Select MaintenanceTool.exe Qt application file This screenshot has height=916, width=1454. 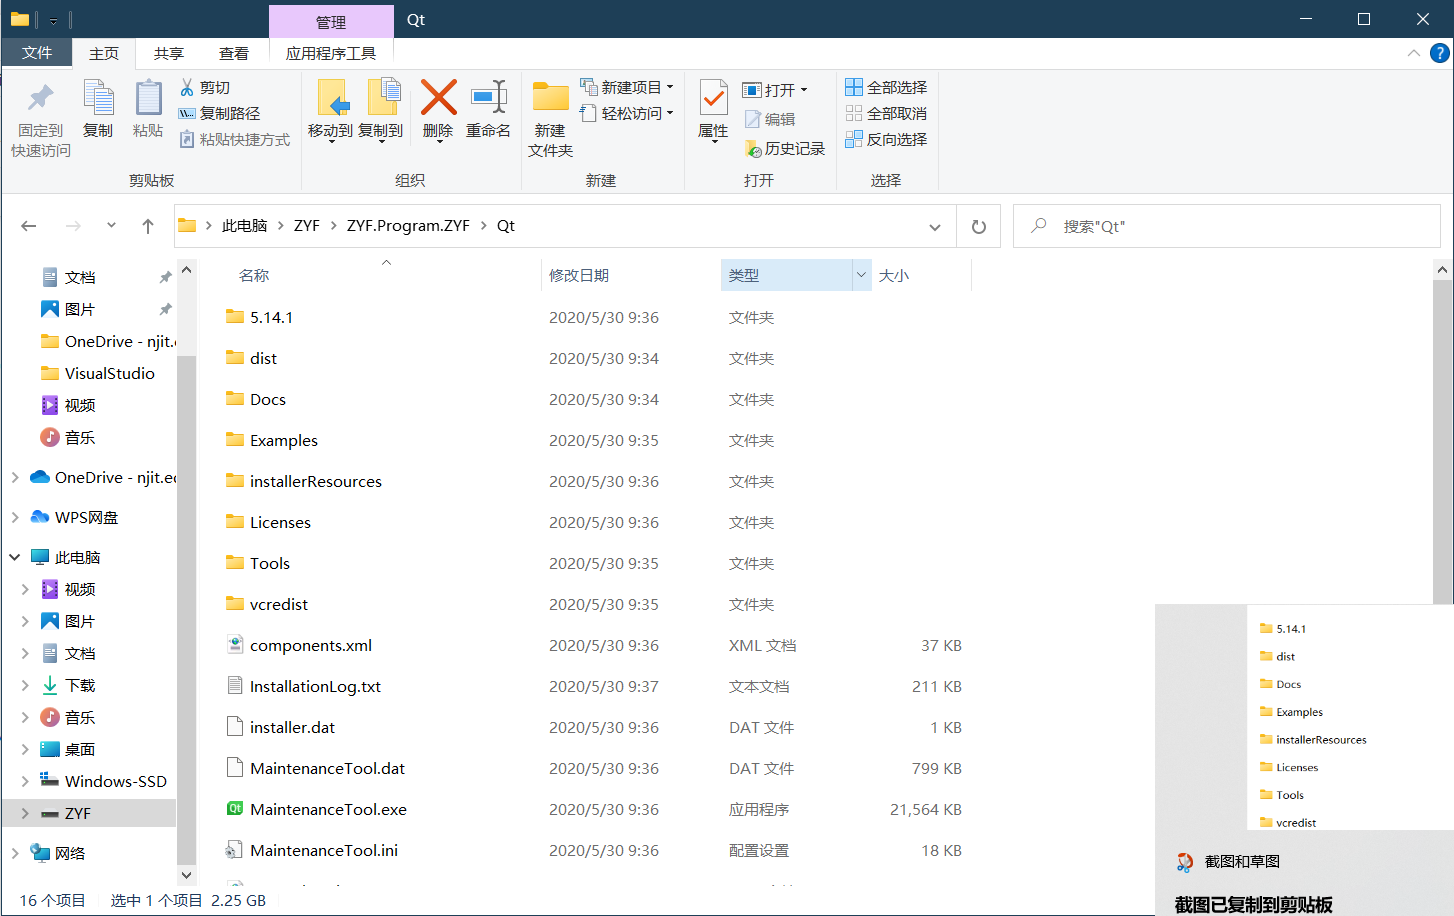(x=328, y=809)
